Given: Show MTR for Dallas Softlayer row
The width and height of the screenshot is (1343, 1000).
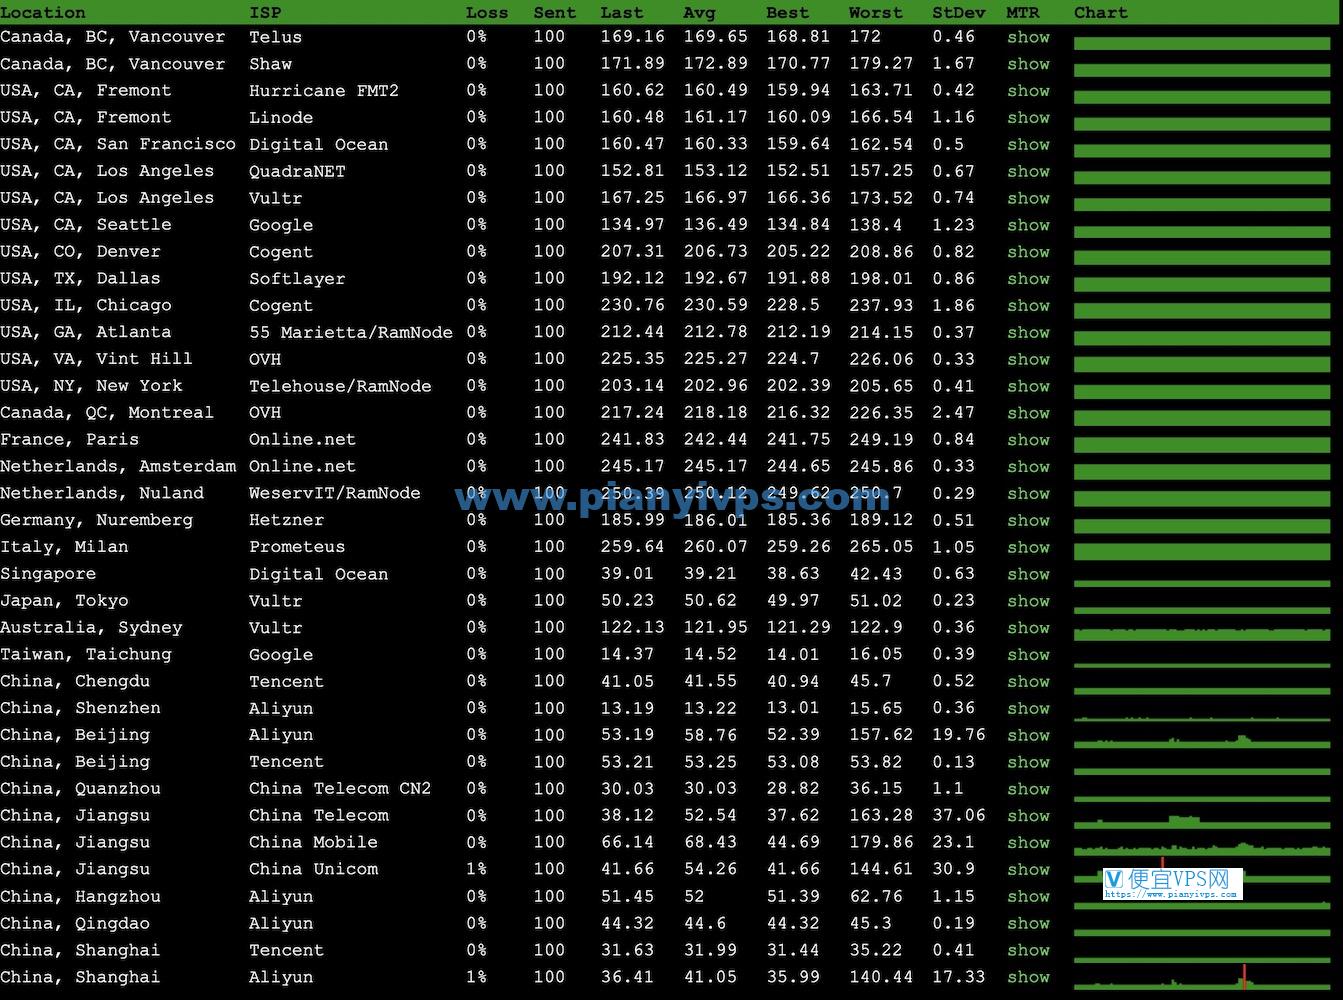Looking at the screenshot, I should tap(1028, 279).
